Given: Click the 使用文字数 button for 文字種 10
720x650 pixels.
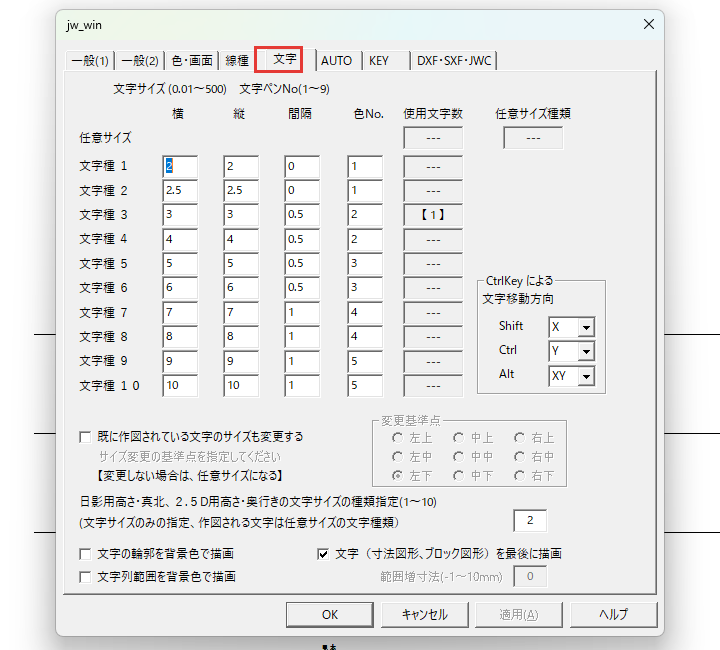Looking at the screenshot, I should pyautogui.click(x=433, y=386).
